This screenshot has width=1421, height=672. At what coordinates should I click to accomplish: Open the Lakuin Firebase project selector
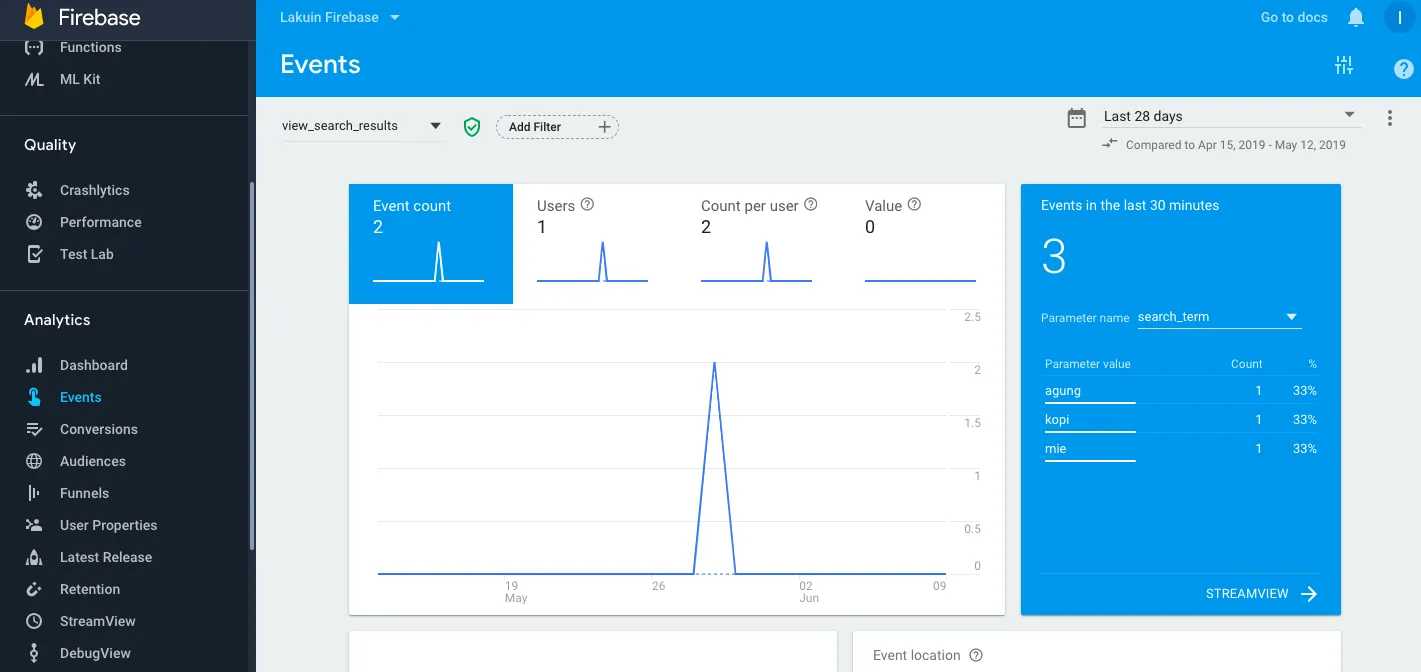[340, 17]
